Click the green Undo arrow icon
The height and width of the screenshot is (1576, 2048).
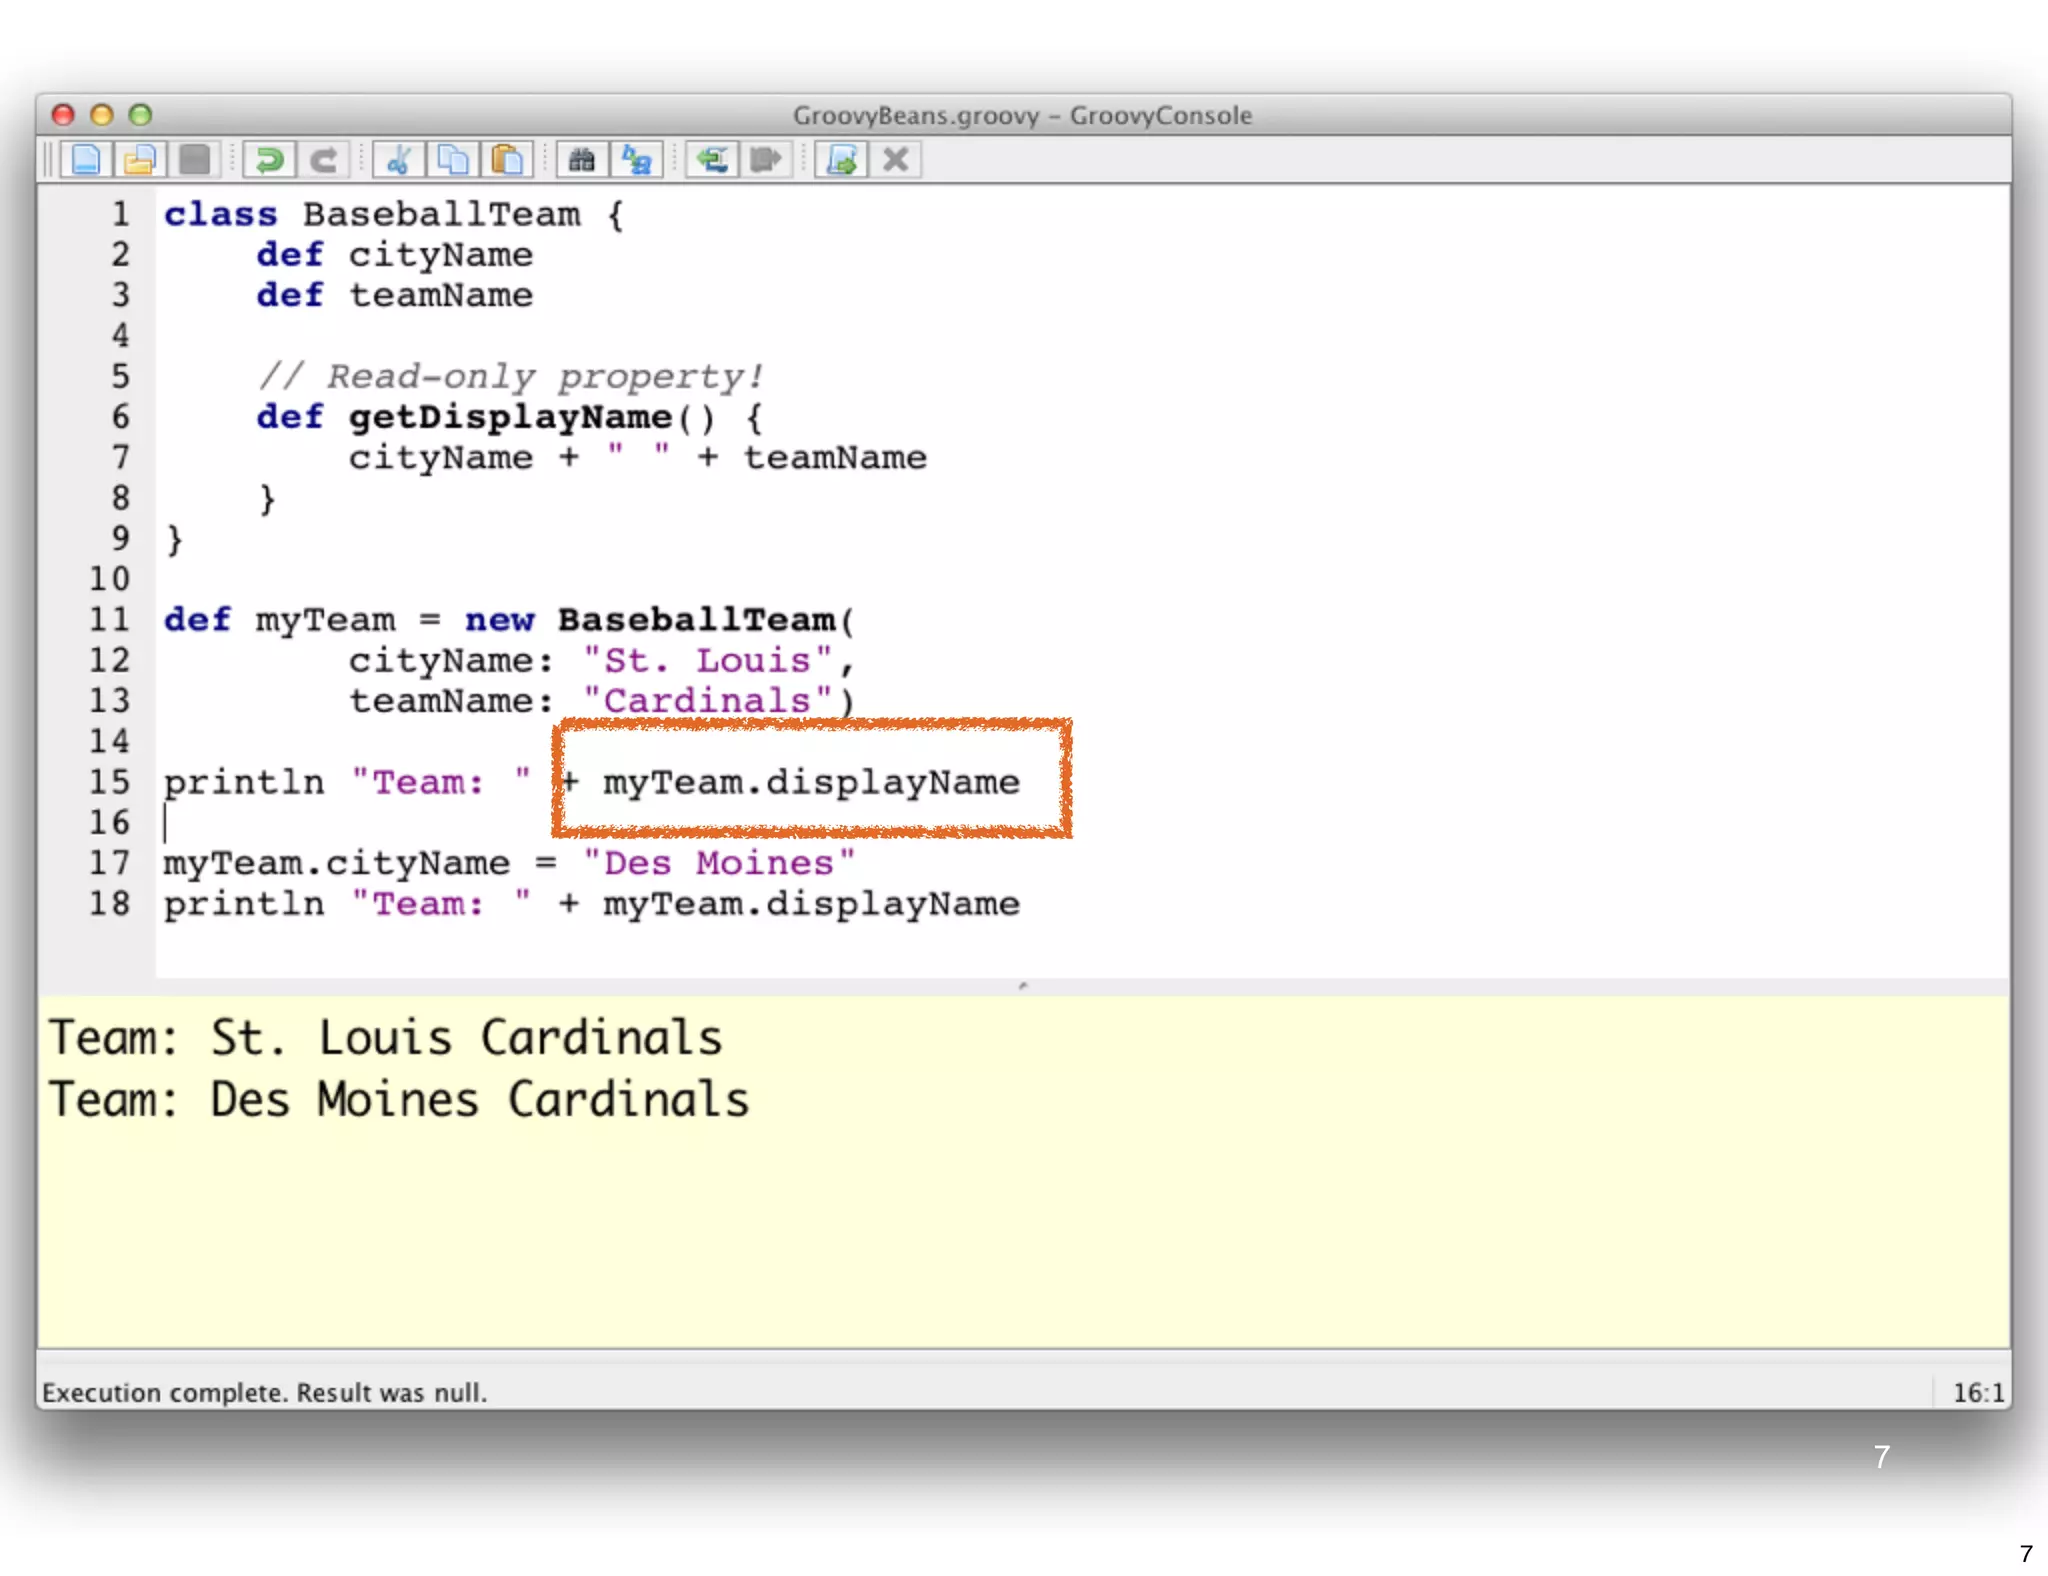click(269, 160)
